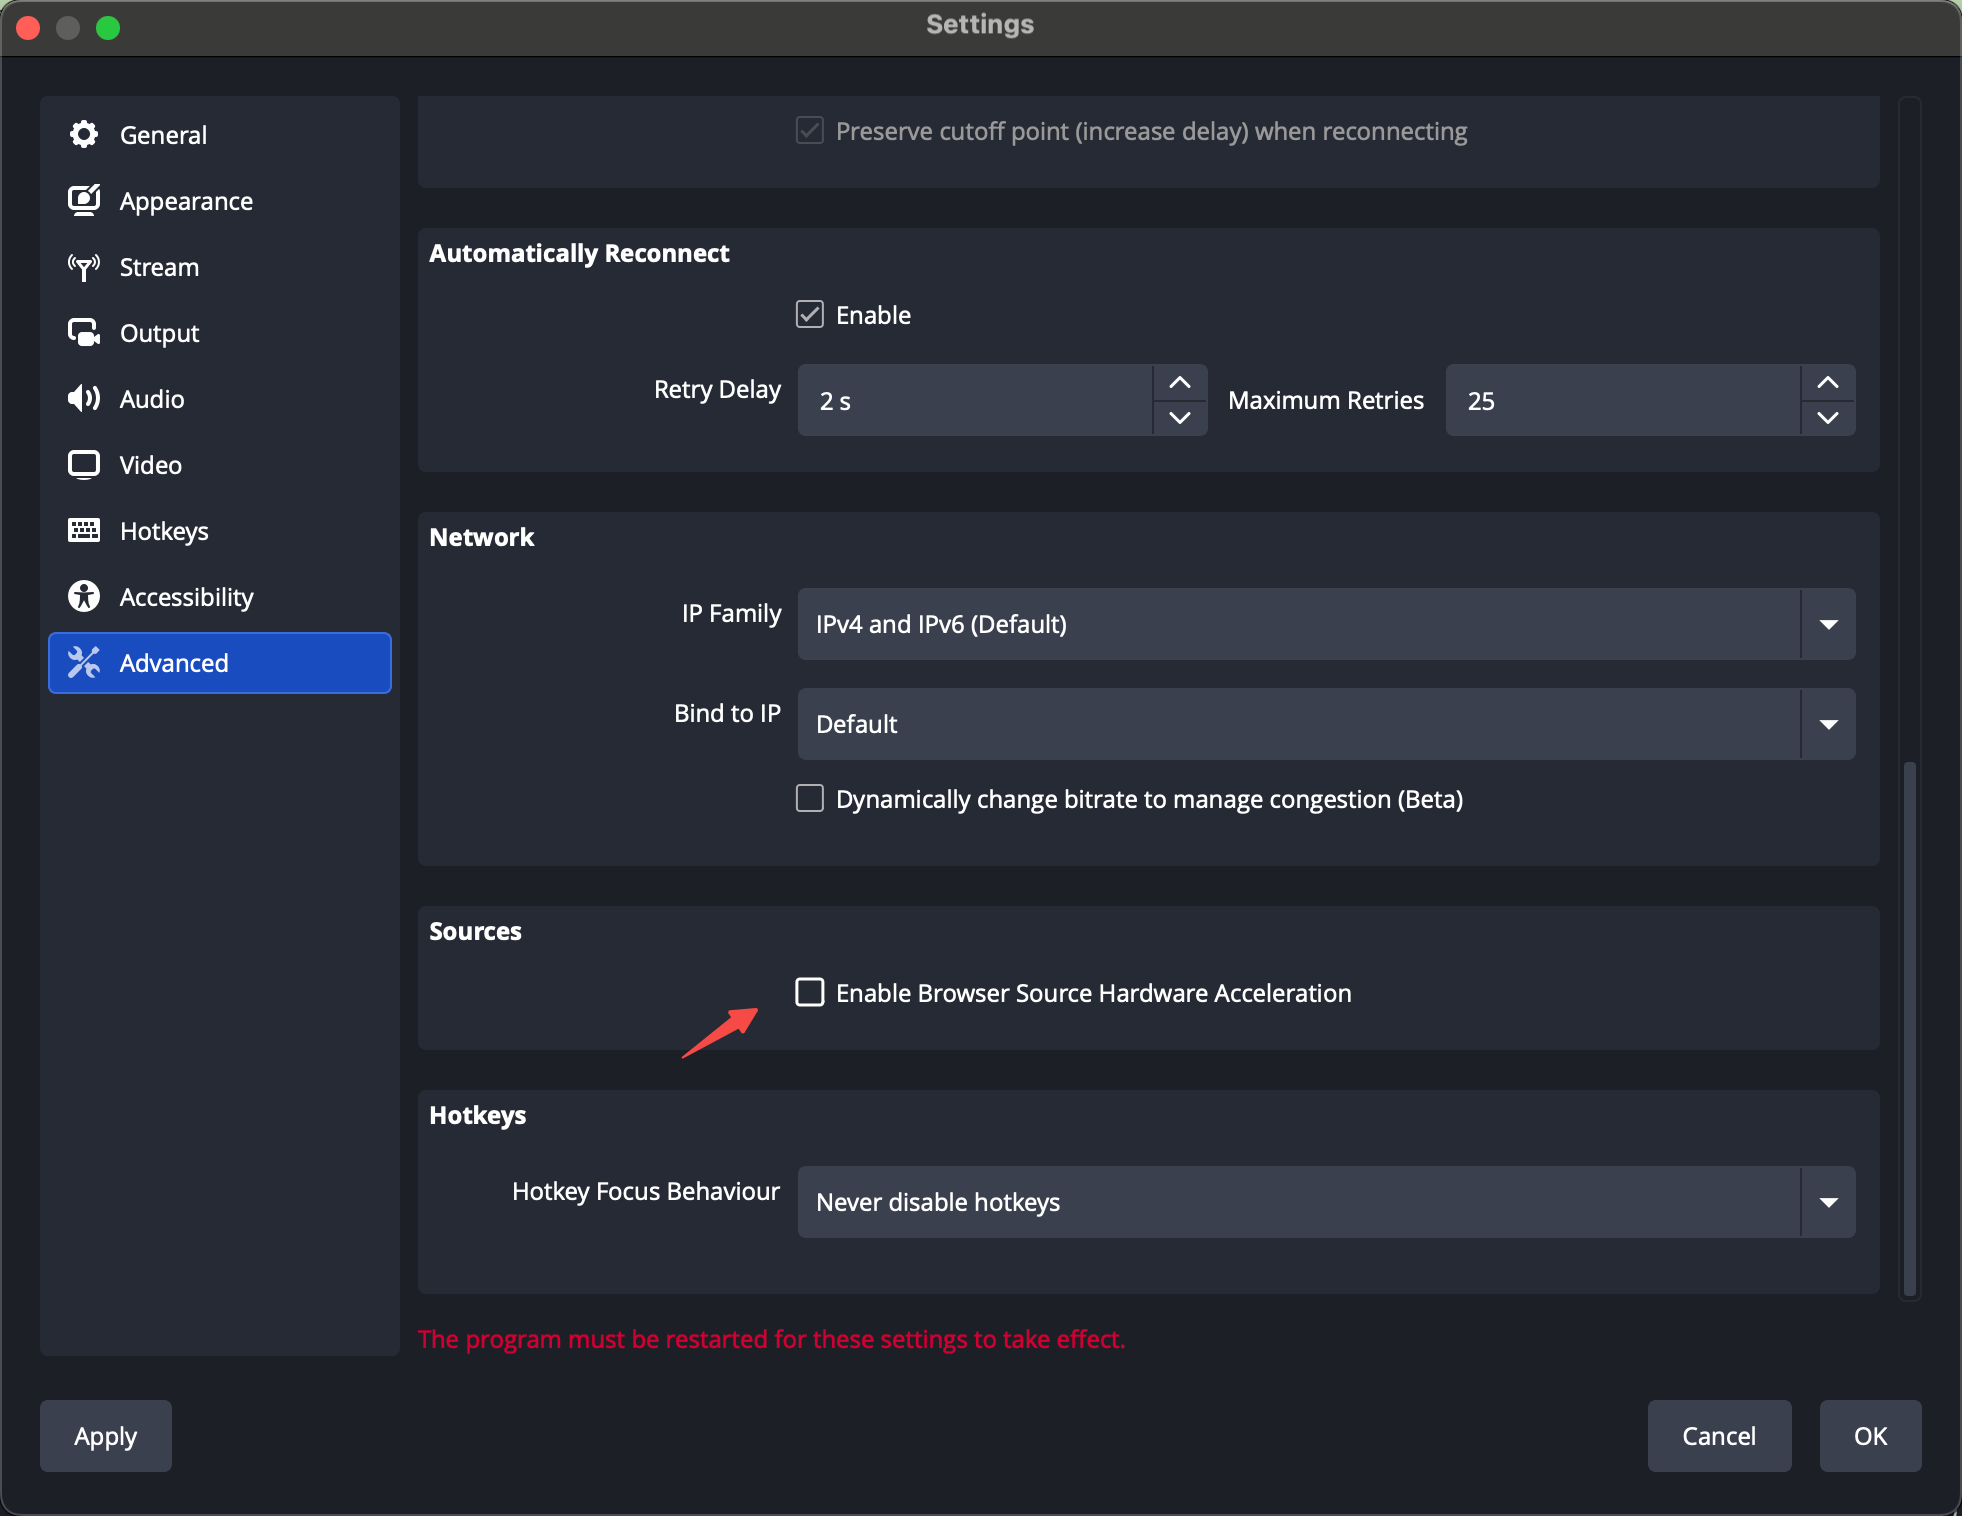Enable Browser Source Hardware Acceleration
The width and height of the screenshot is (1962, 1516).
coord(809,992)
